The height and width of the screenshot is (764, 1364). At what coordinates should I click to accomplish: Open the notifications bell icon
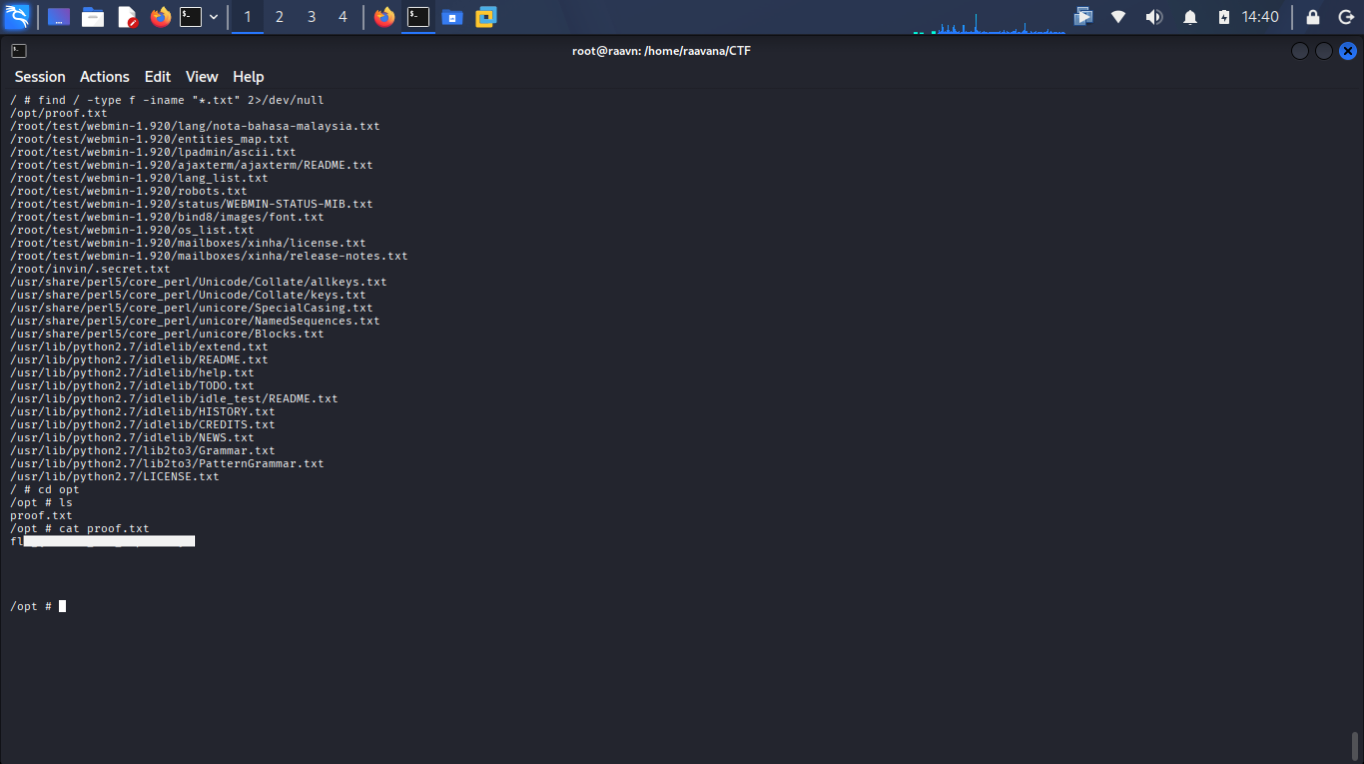1190,17
